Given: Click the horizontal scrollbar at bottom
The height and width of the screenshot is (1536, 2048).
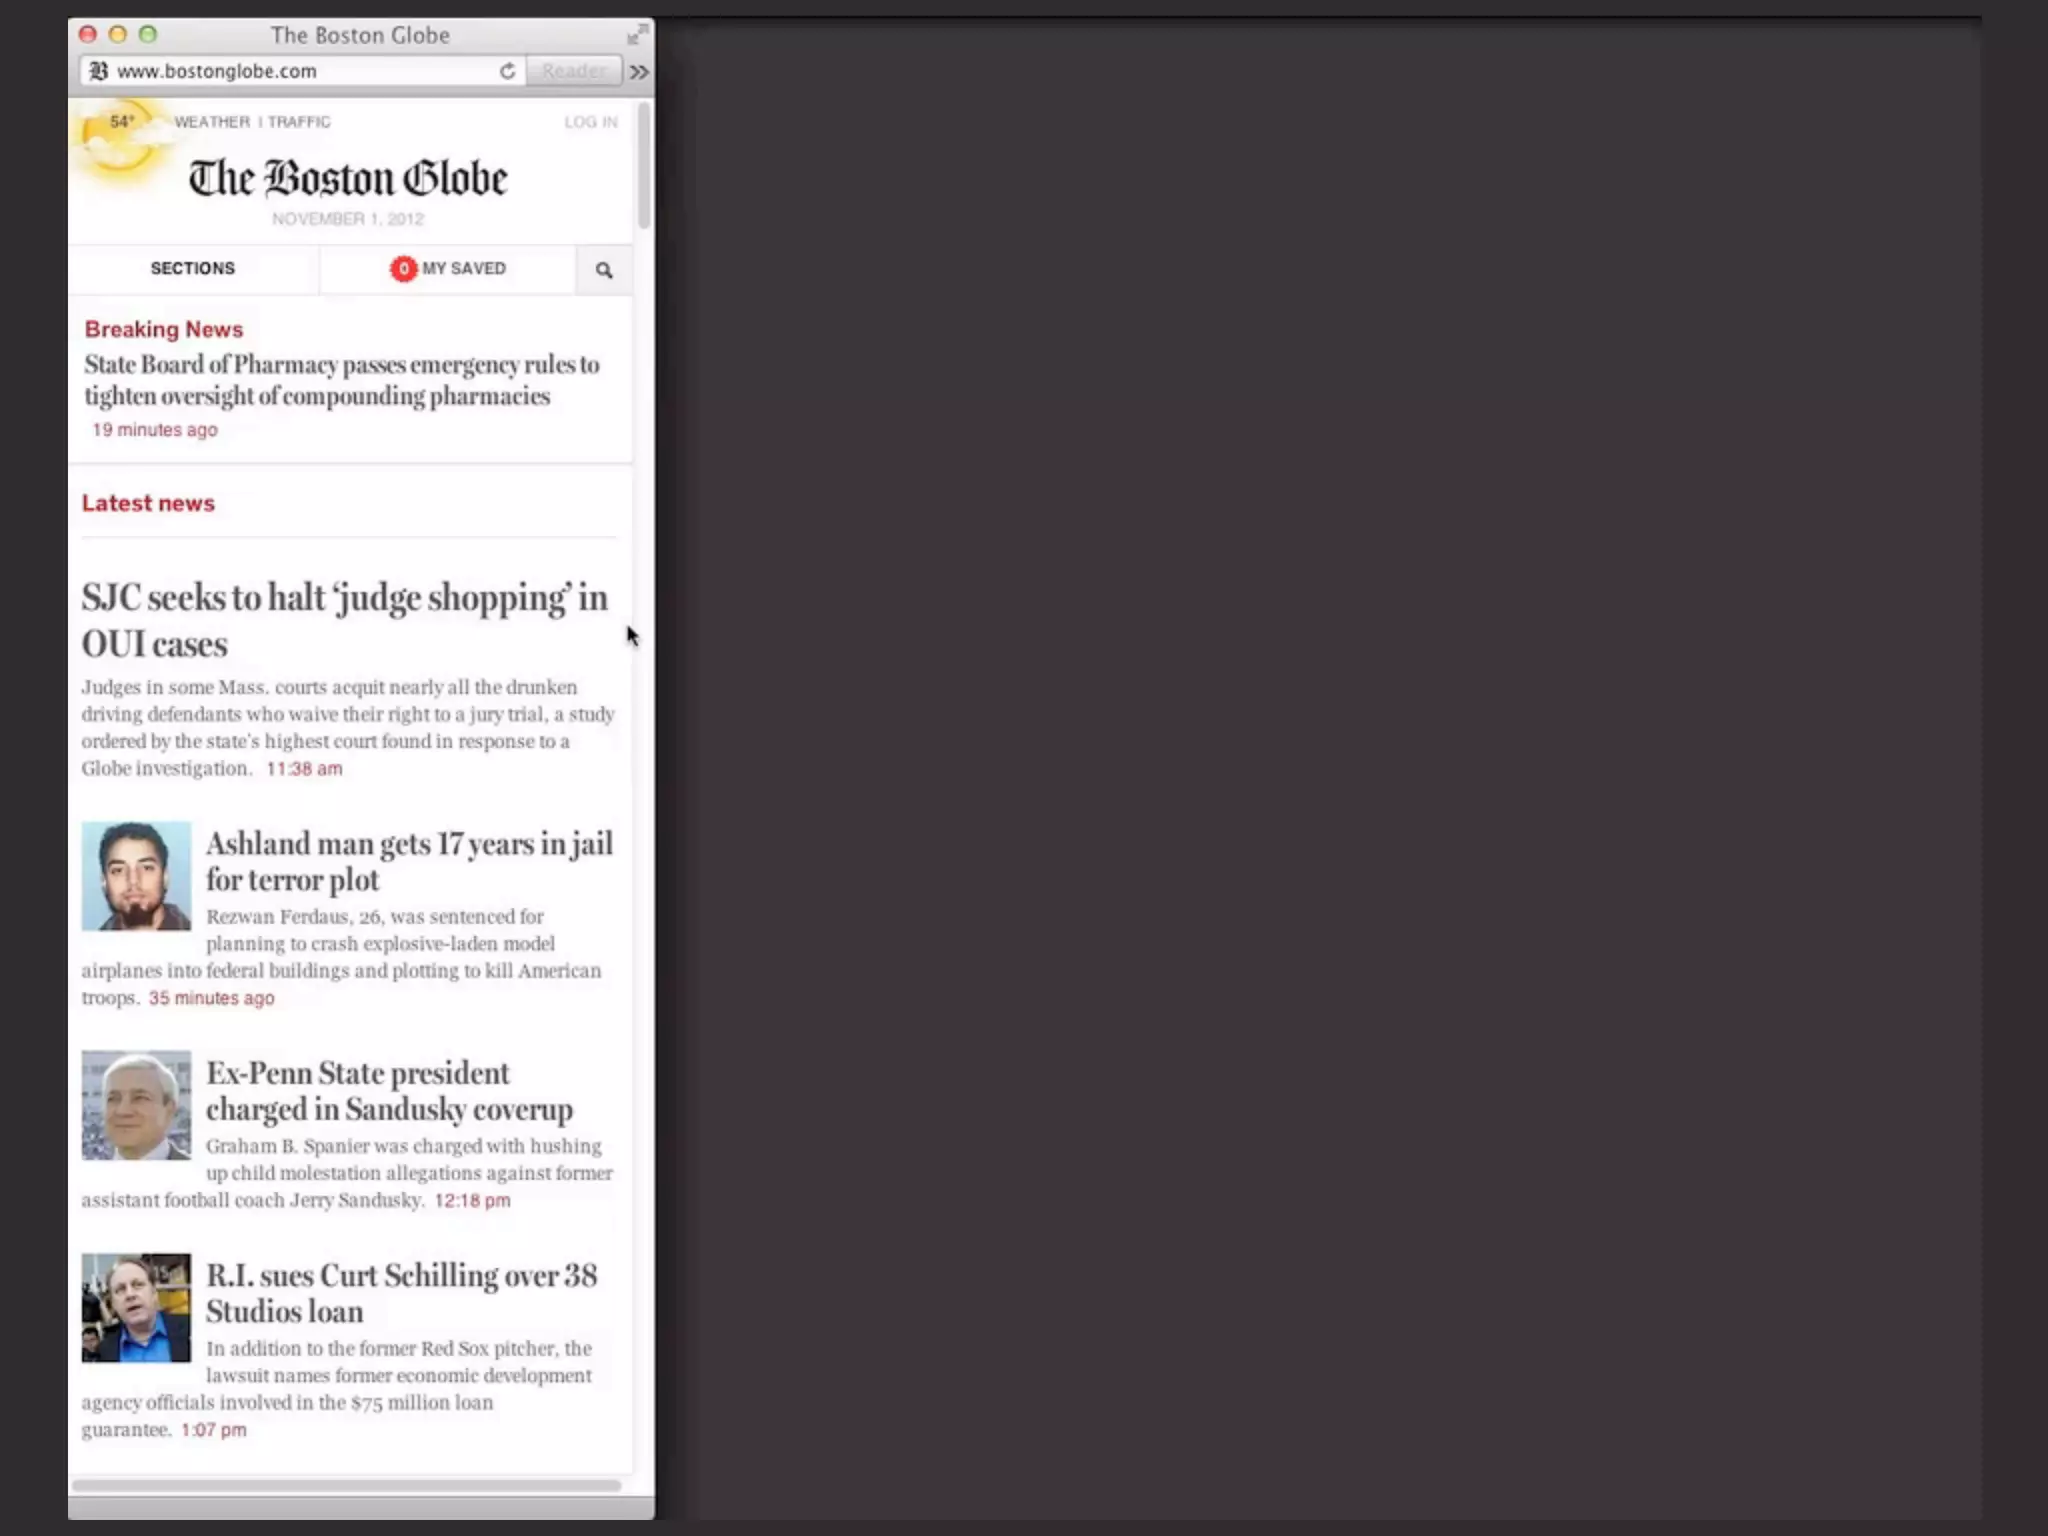Looking at the screenshot, I should pos(346,1485).
